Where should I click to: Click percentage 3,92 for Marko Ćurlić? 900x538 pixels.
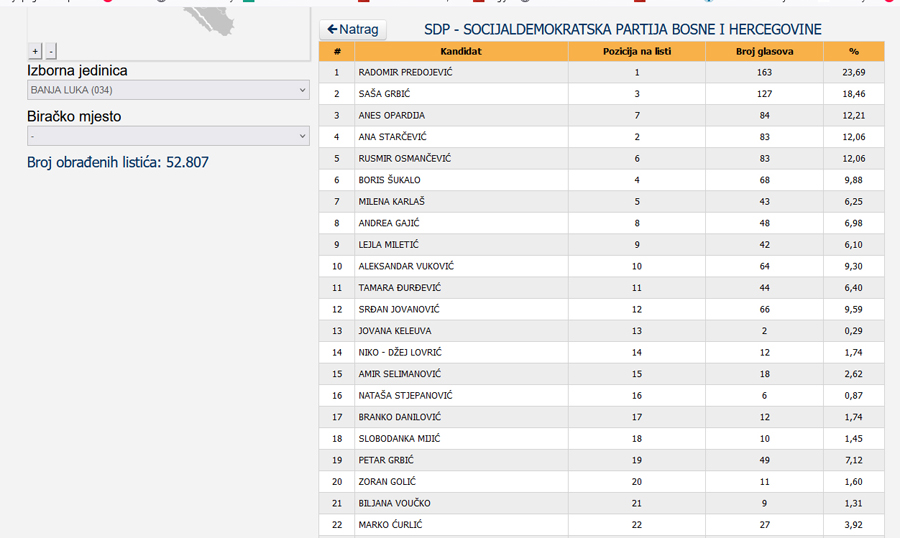854,524
